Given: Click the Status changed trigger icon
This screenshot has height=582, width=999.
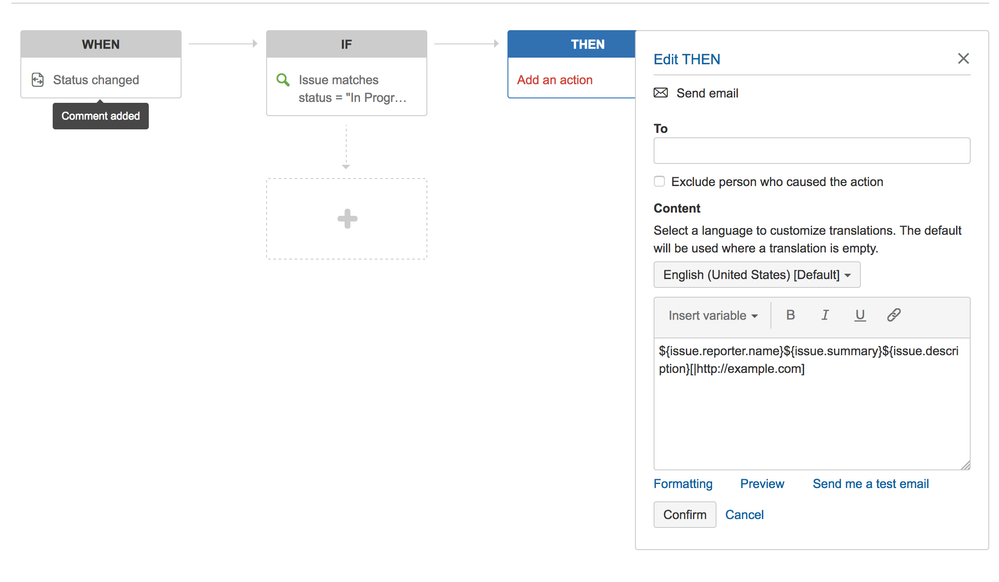Looking at the screenshot, I should [x=38, y=80].
